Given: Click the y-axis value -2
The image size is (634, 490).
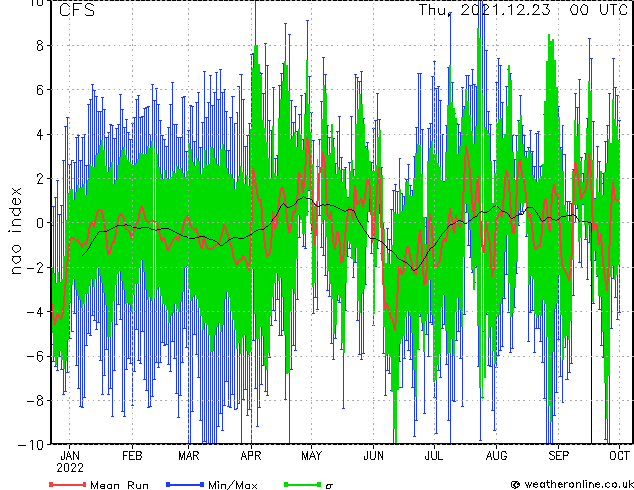Looking at the screenshot, I should (x=35, y=267).
